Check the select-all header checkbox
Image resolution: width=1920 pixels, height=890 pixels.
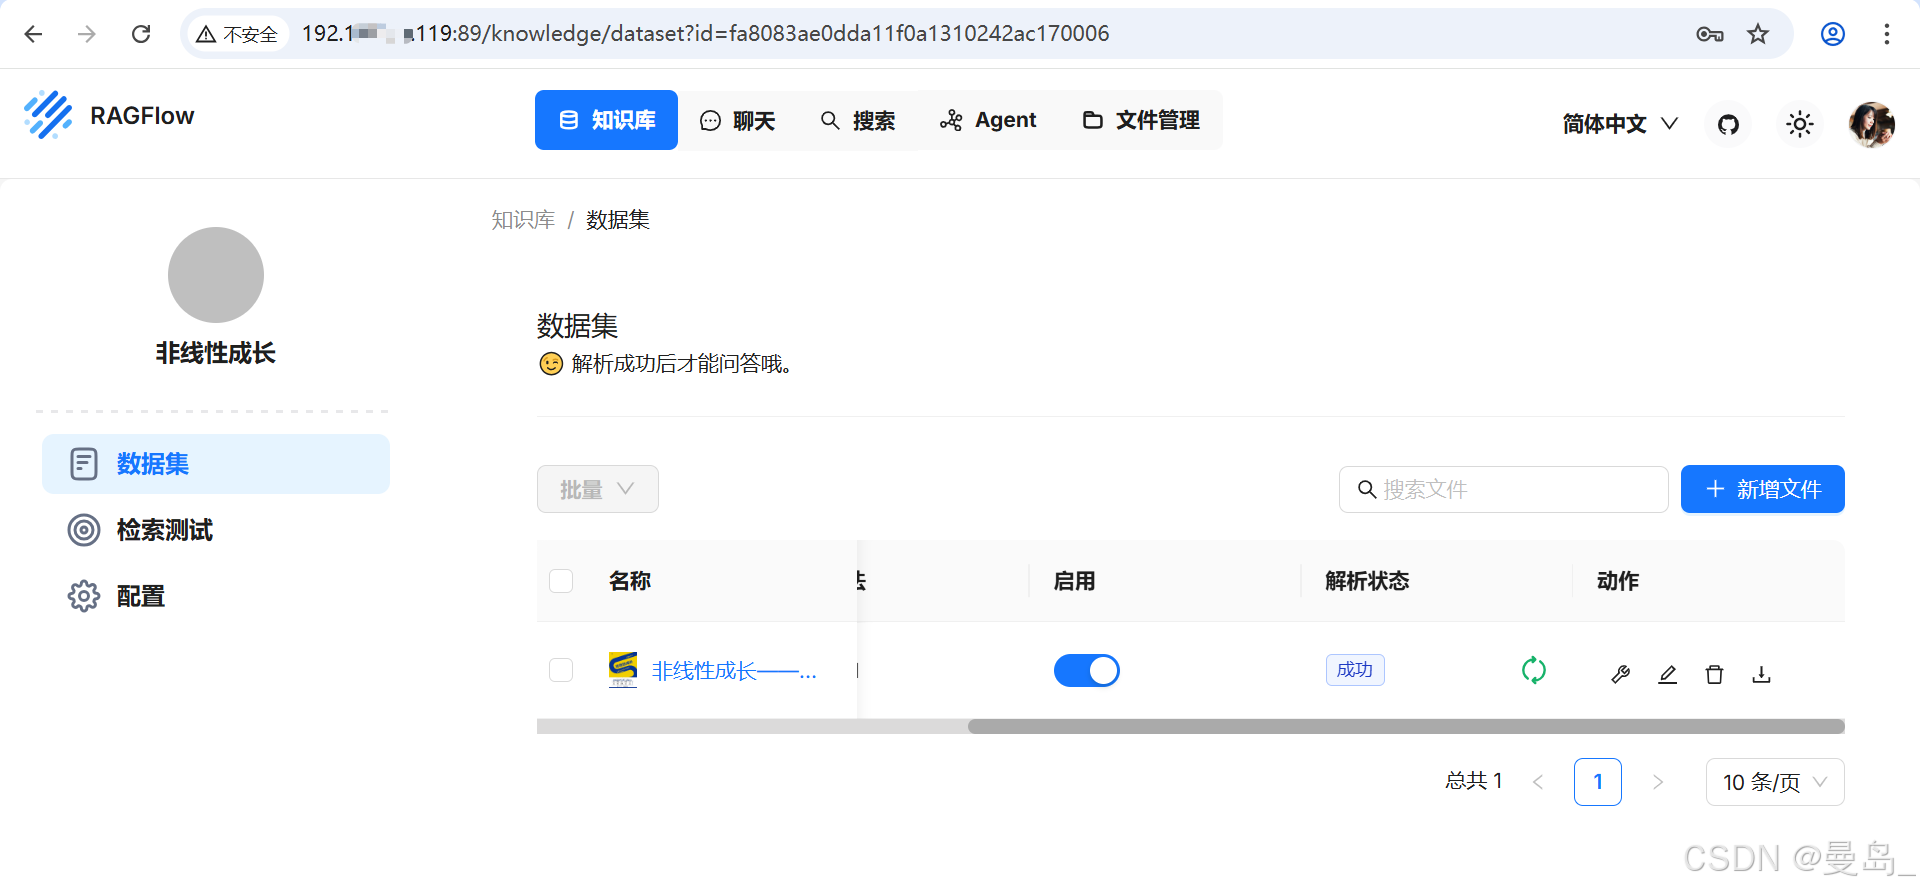click(561, 581)
